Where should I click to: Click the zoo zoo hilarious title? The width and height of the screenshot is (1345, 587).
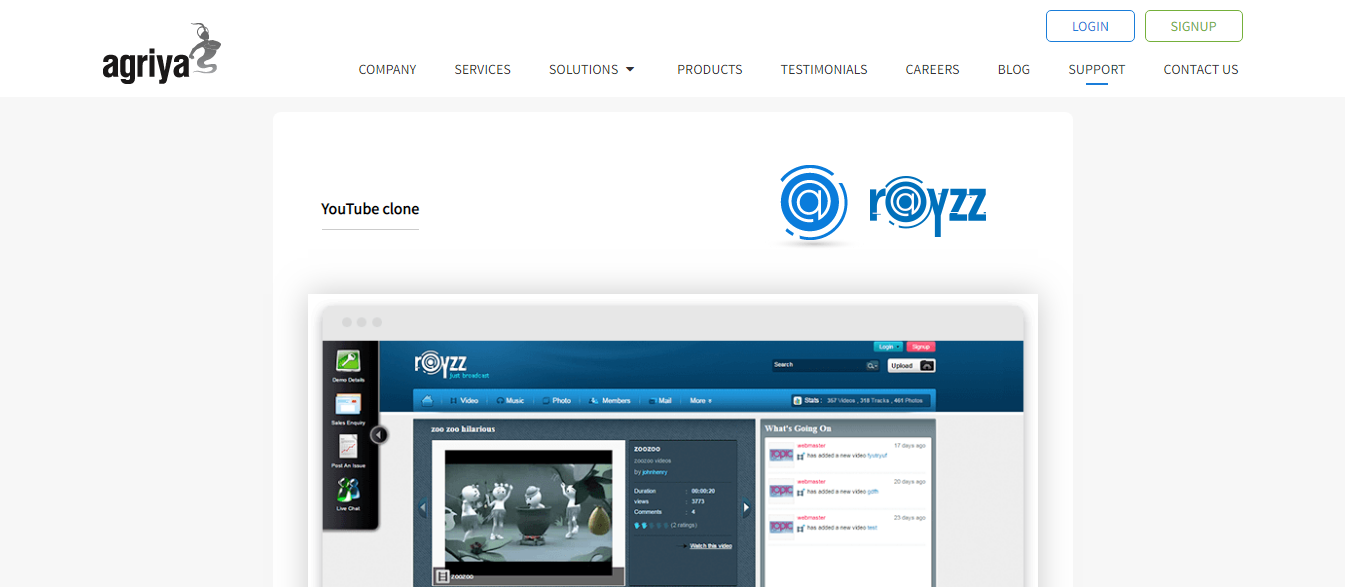463,429
